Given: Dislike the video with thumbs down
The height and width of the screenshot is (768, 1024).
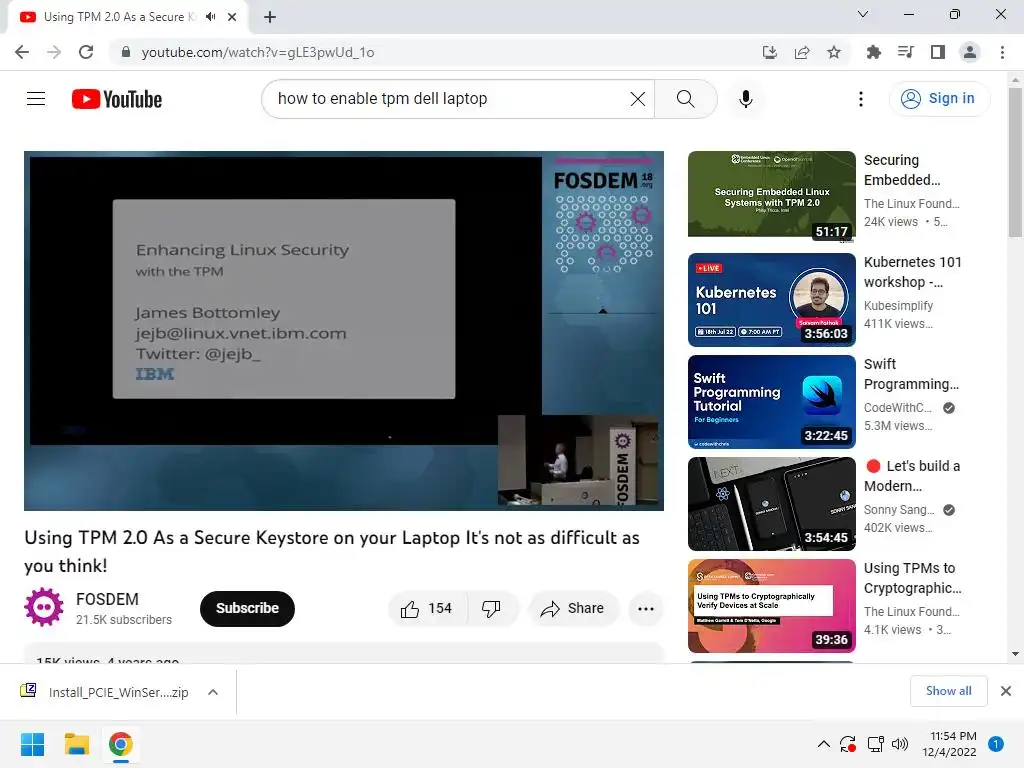Looking at the screenshot, I should [491, 609].
